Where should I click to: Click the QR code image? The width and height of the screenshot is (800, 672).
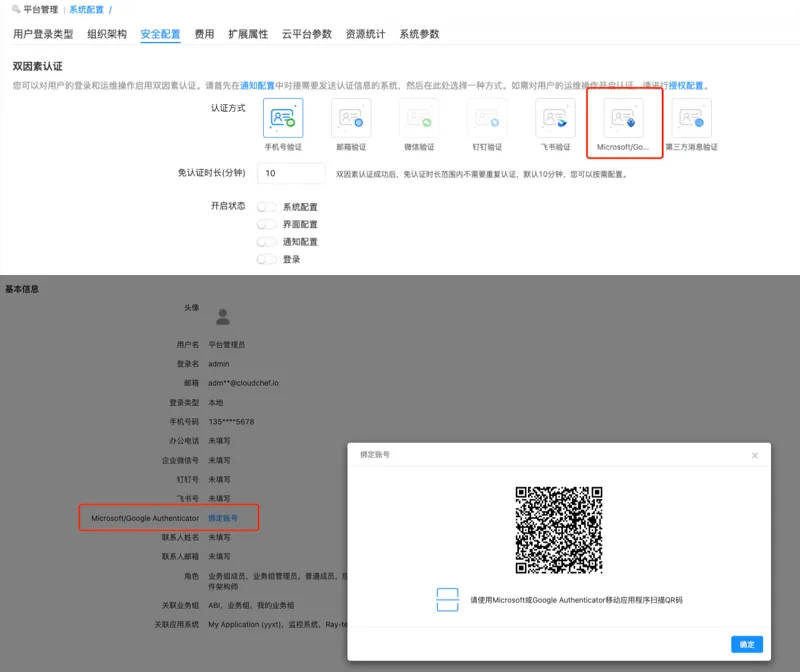559,530
